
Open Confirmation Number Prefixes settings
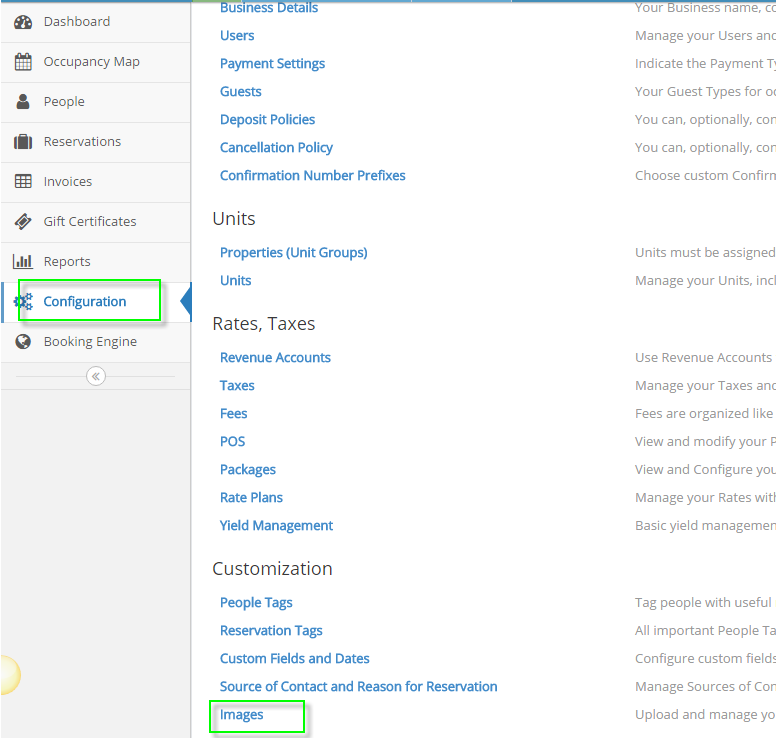(x=312, y=176)
